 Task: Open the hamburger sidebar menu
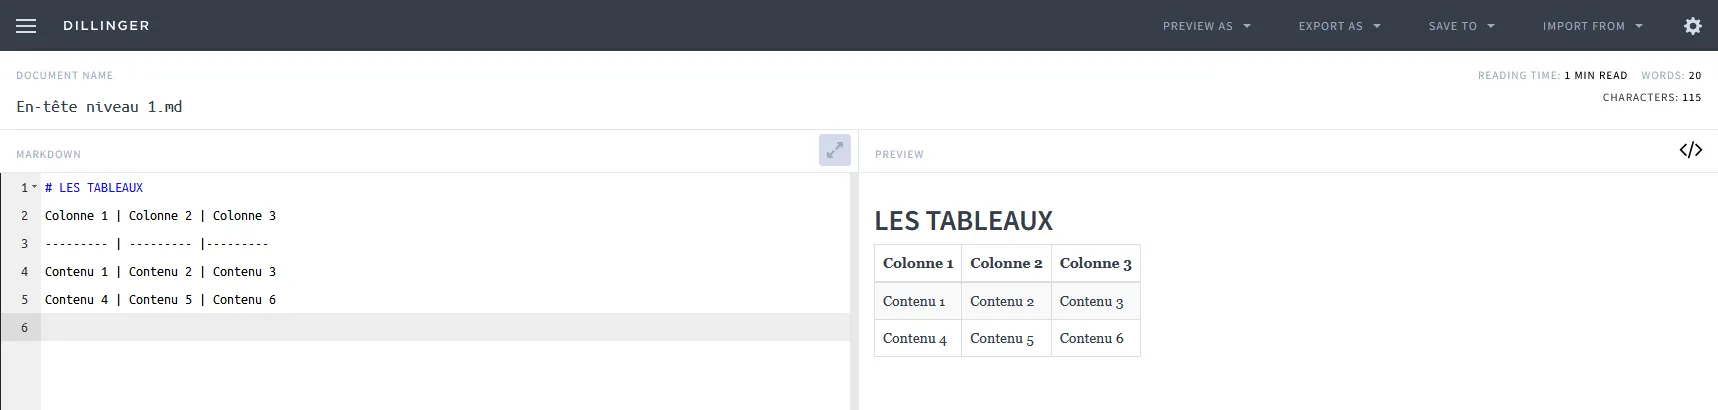click(26, 26)
